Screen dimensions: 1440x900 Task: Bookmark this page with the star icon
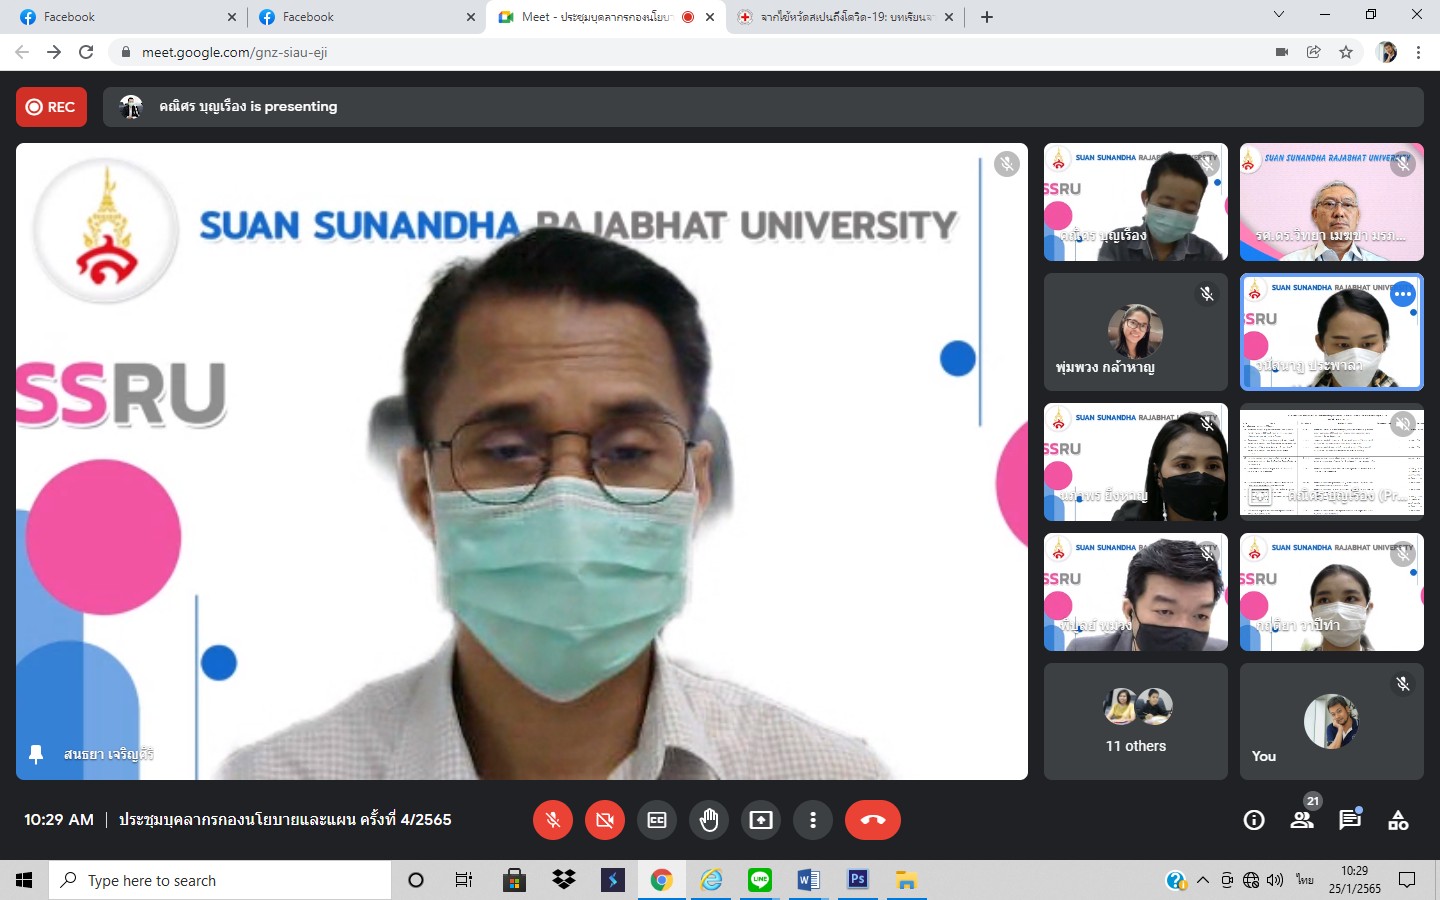(x=1346, y=52)
